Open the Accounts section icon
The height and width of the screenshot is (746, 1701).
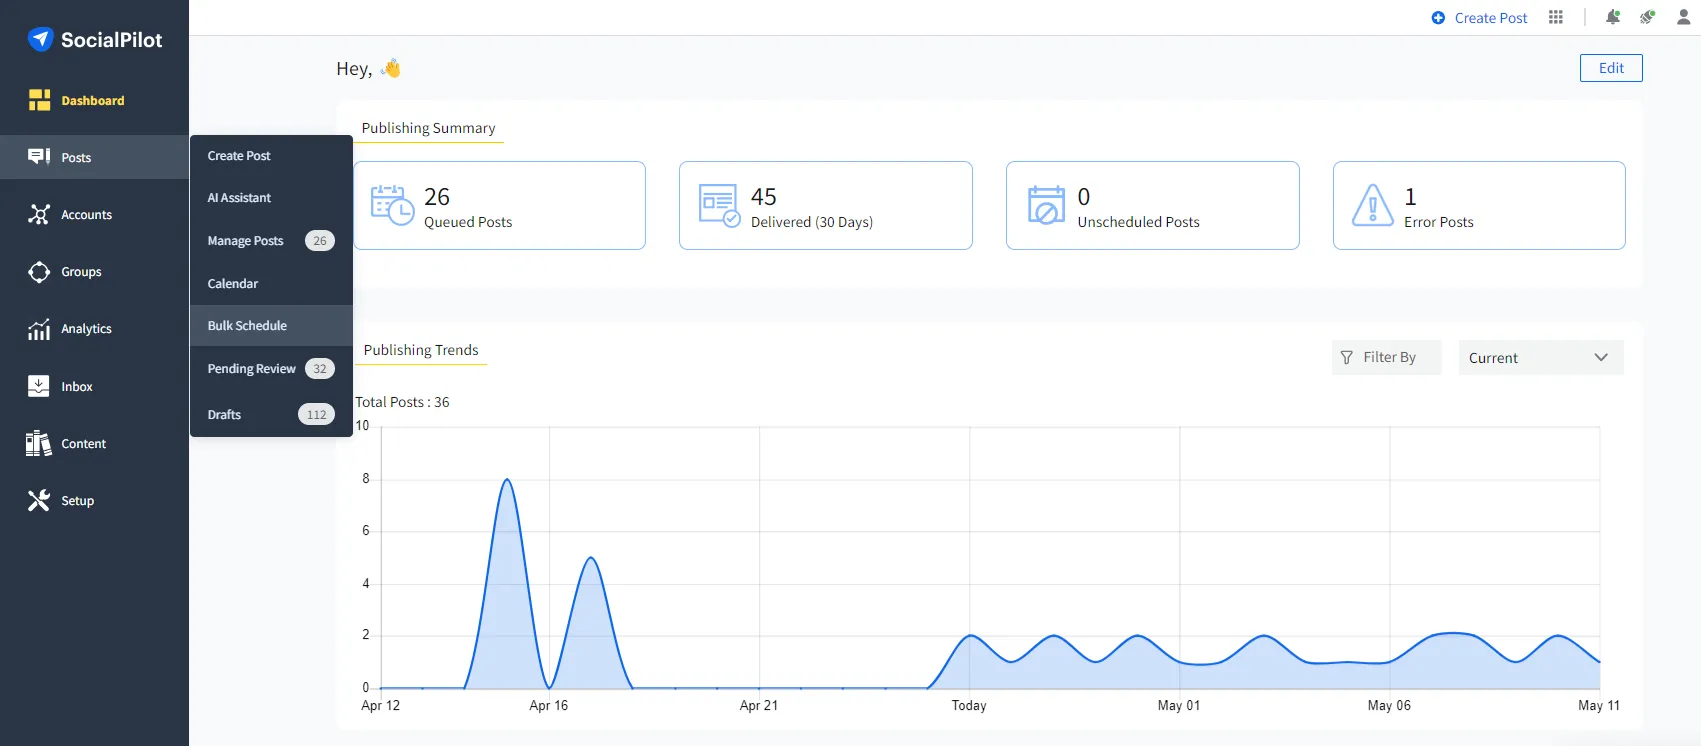[x=39, y=215]
